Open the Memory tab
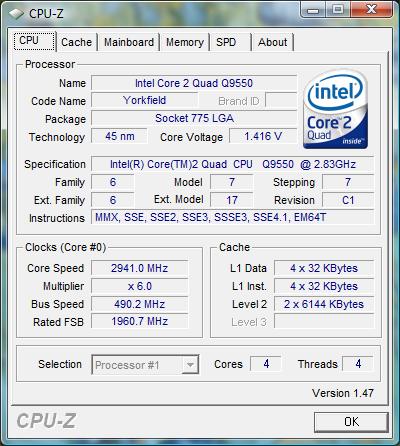Screen dimensions: 400x446 pyautogui.click(x=185, y=42)
